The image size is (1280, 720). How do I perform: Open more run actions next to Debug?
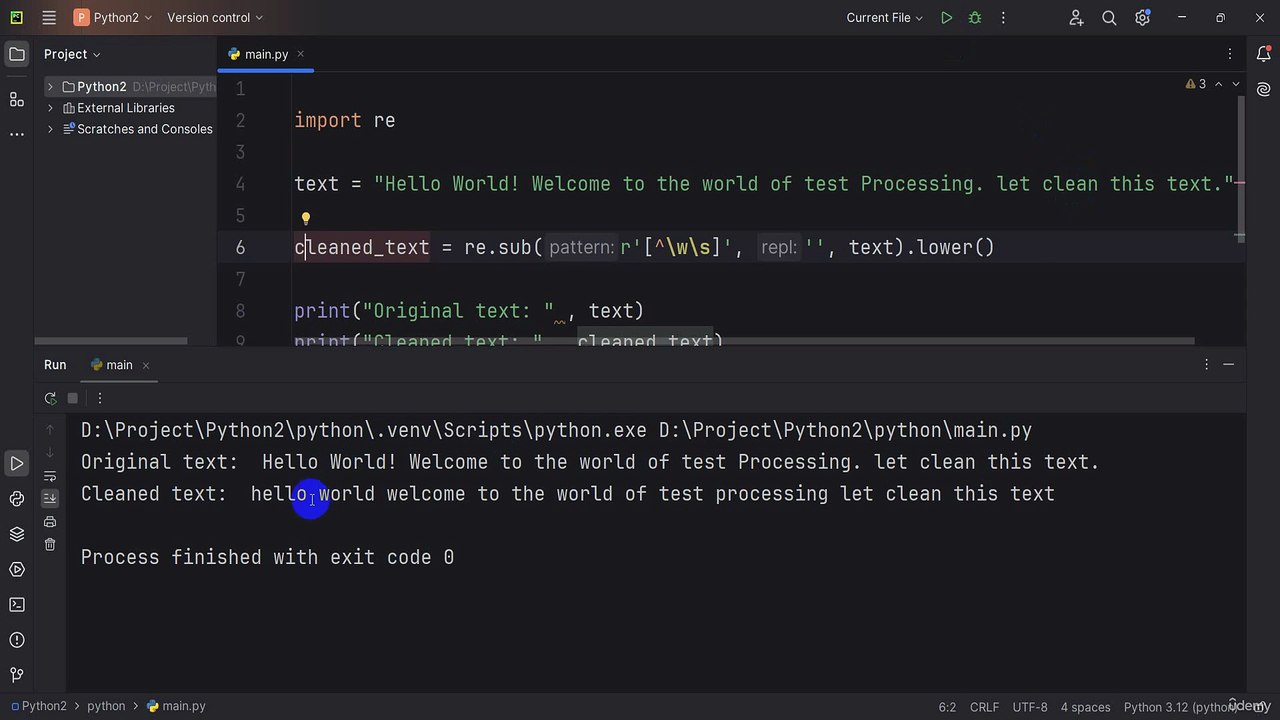tap(1004, 17)
